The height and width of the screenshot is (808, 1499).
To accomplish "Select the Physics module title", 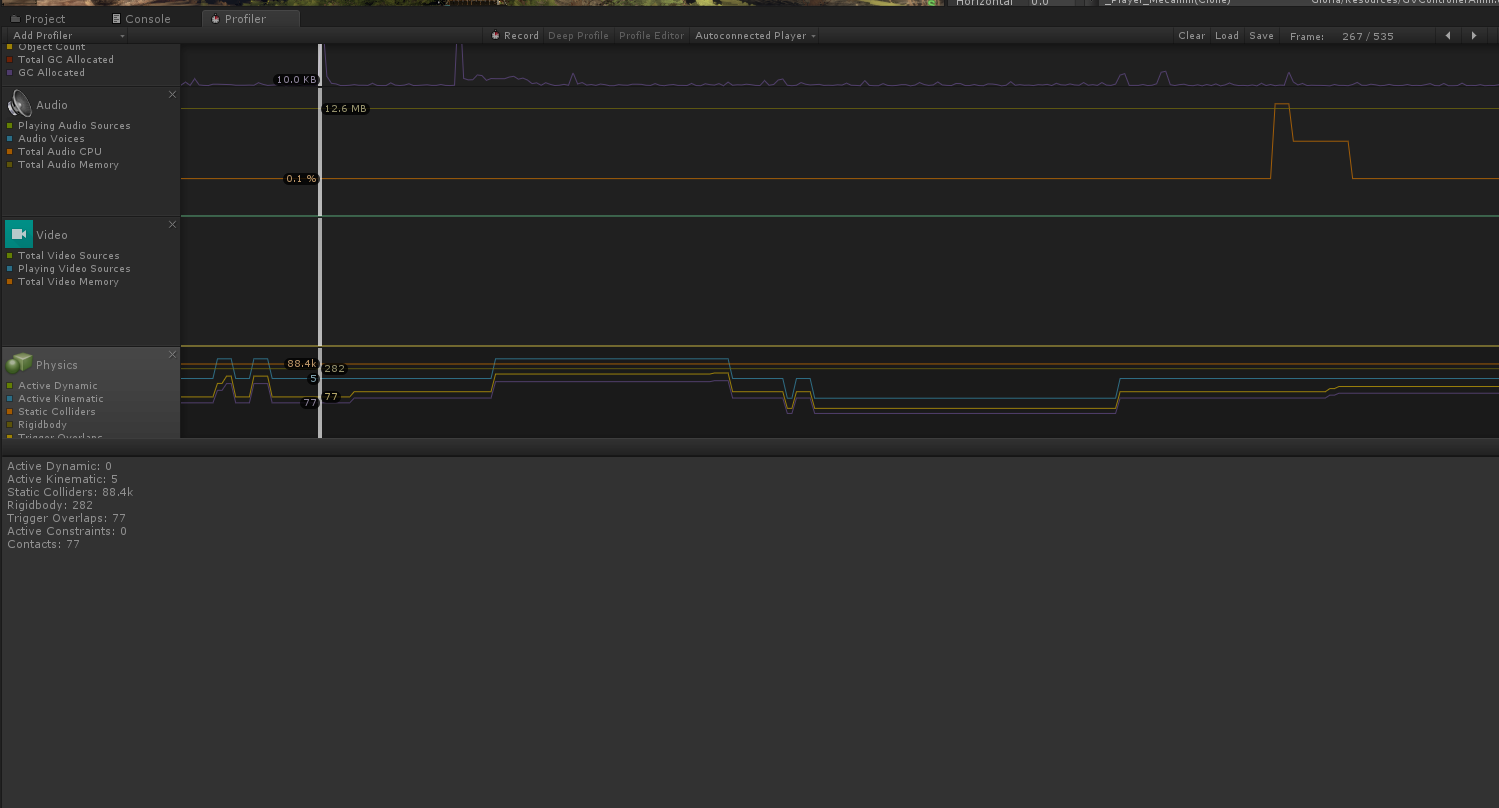I will pos(57,365).
